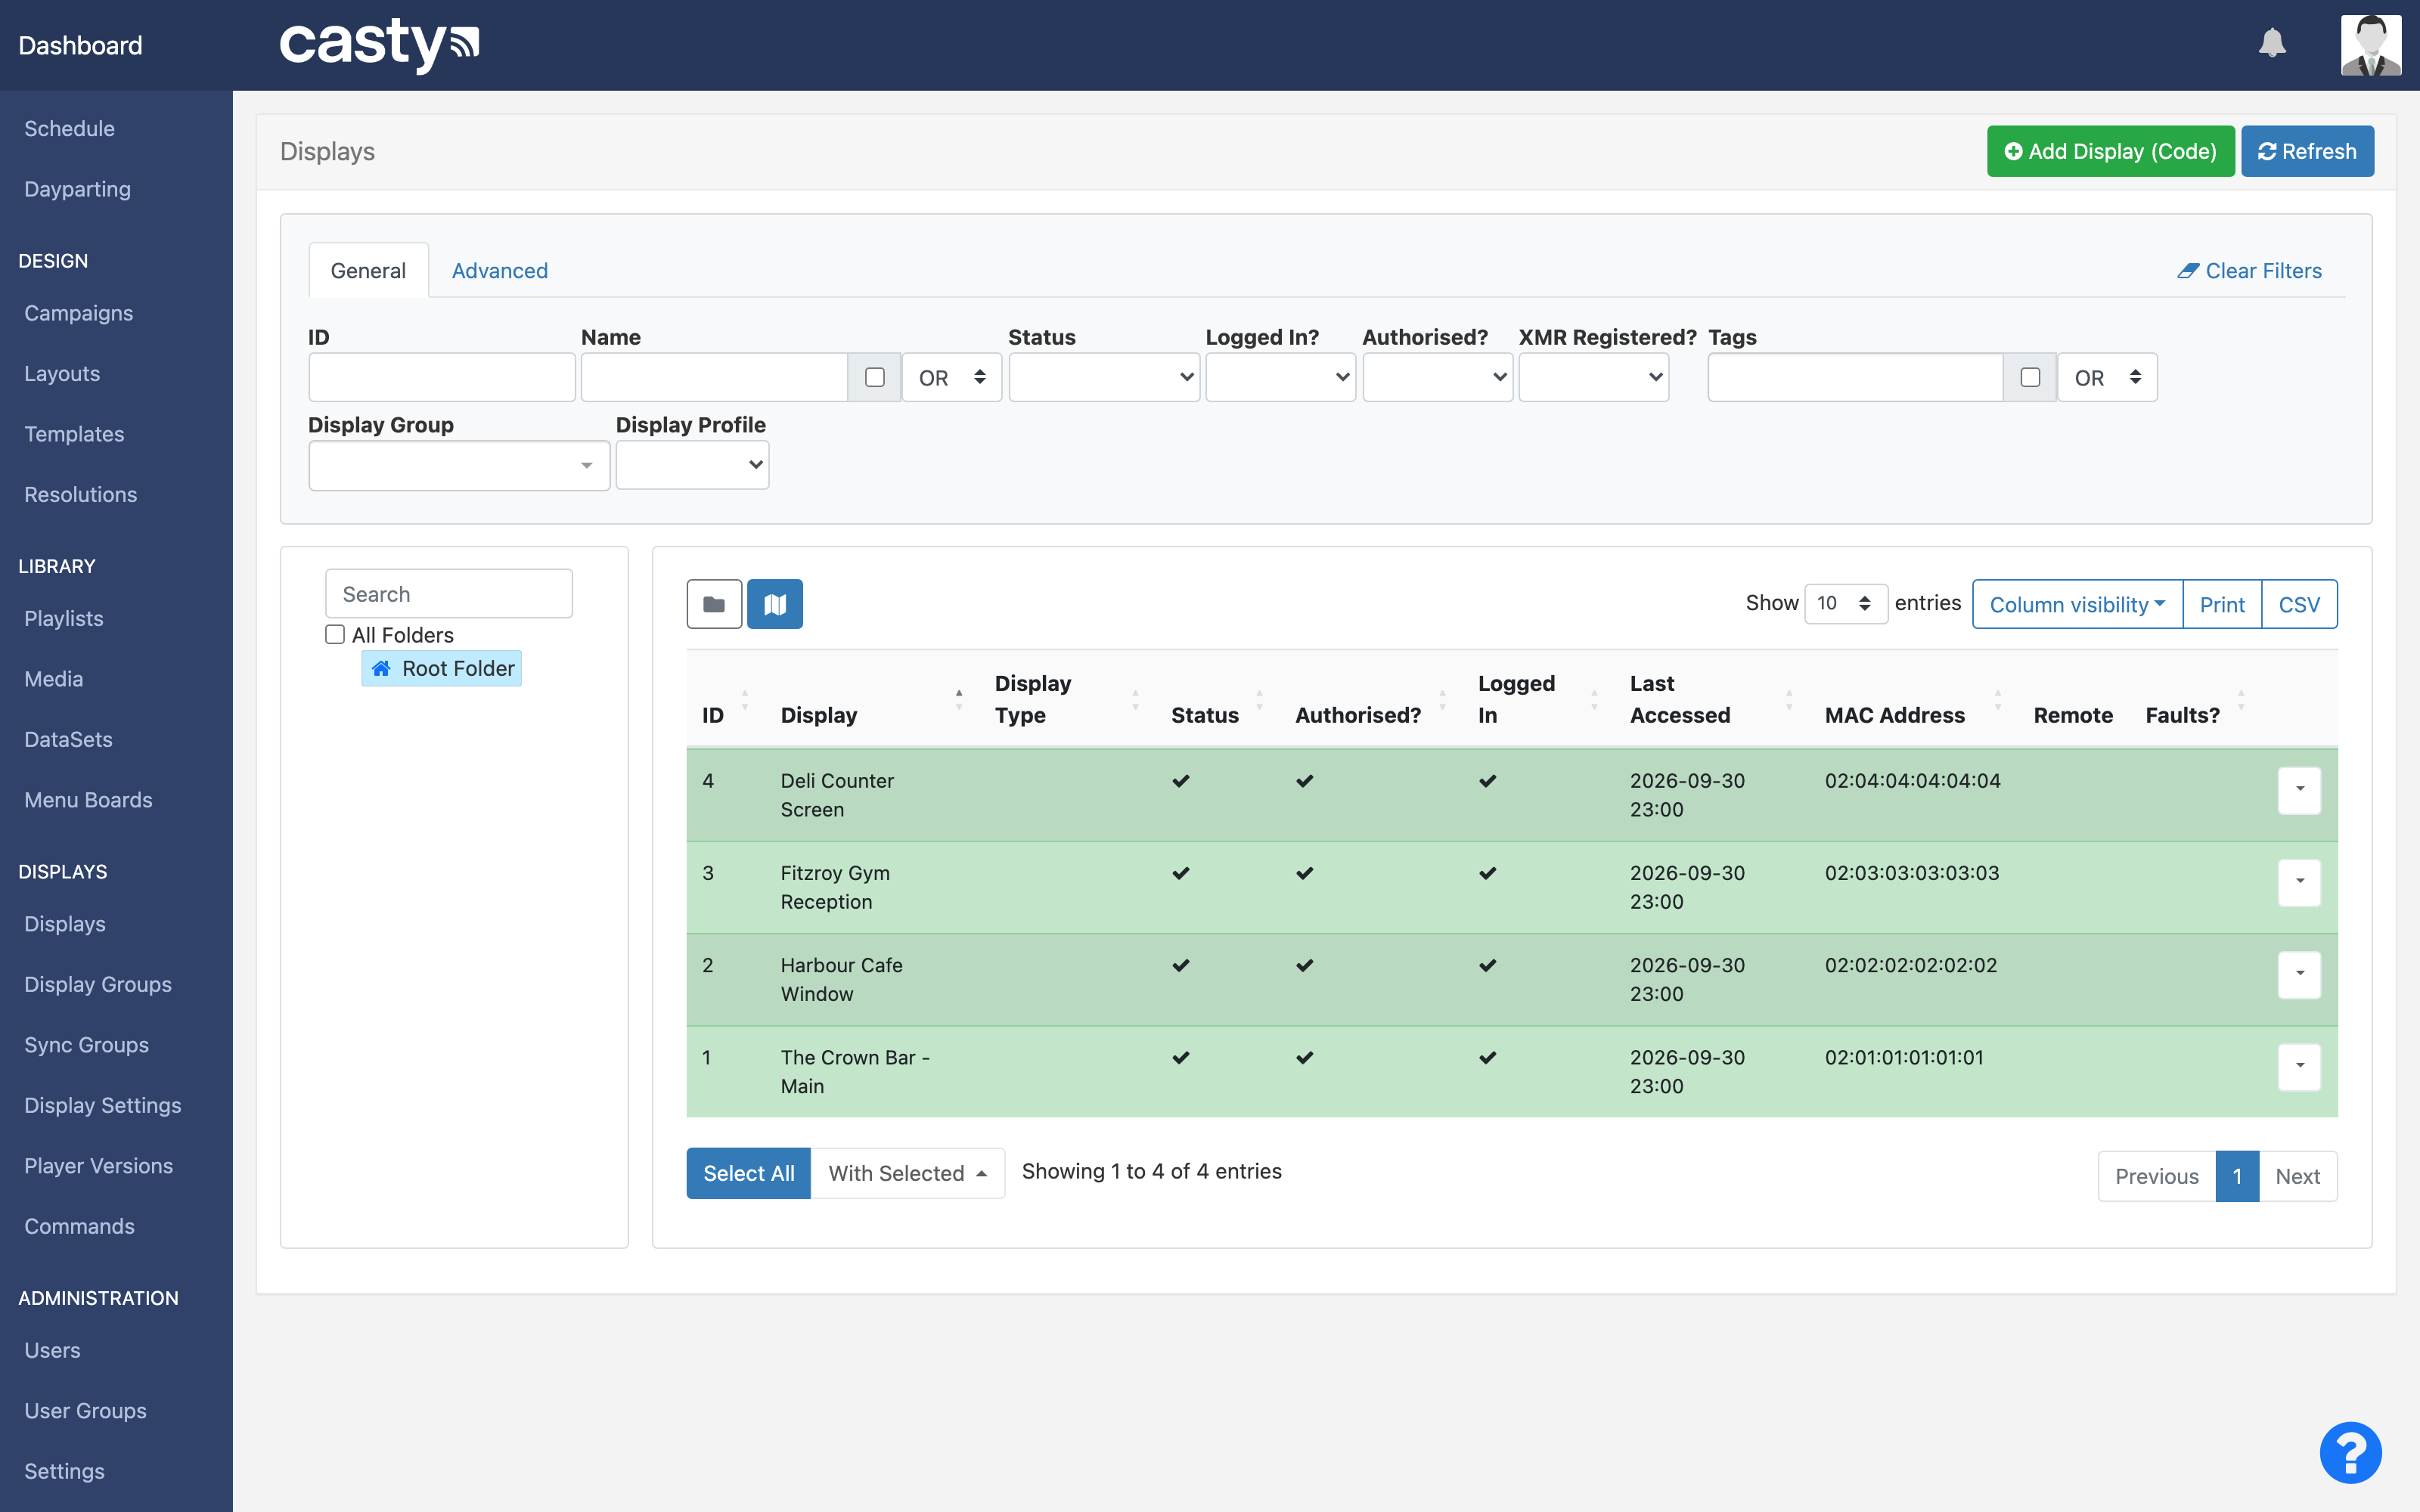
Task: Open row menu for Harbour Cafe Window
Action: coord(2299,974)
